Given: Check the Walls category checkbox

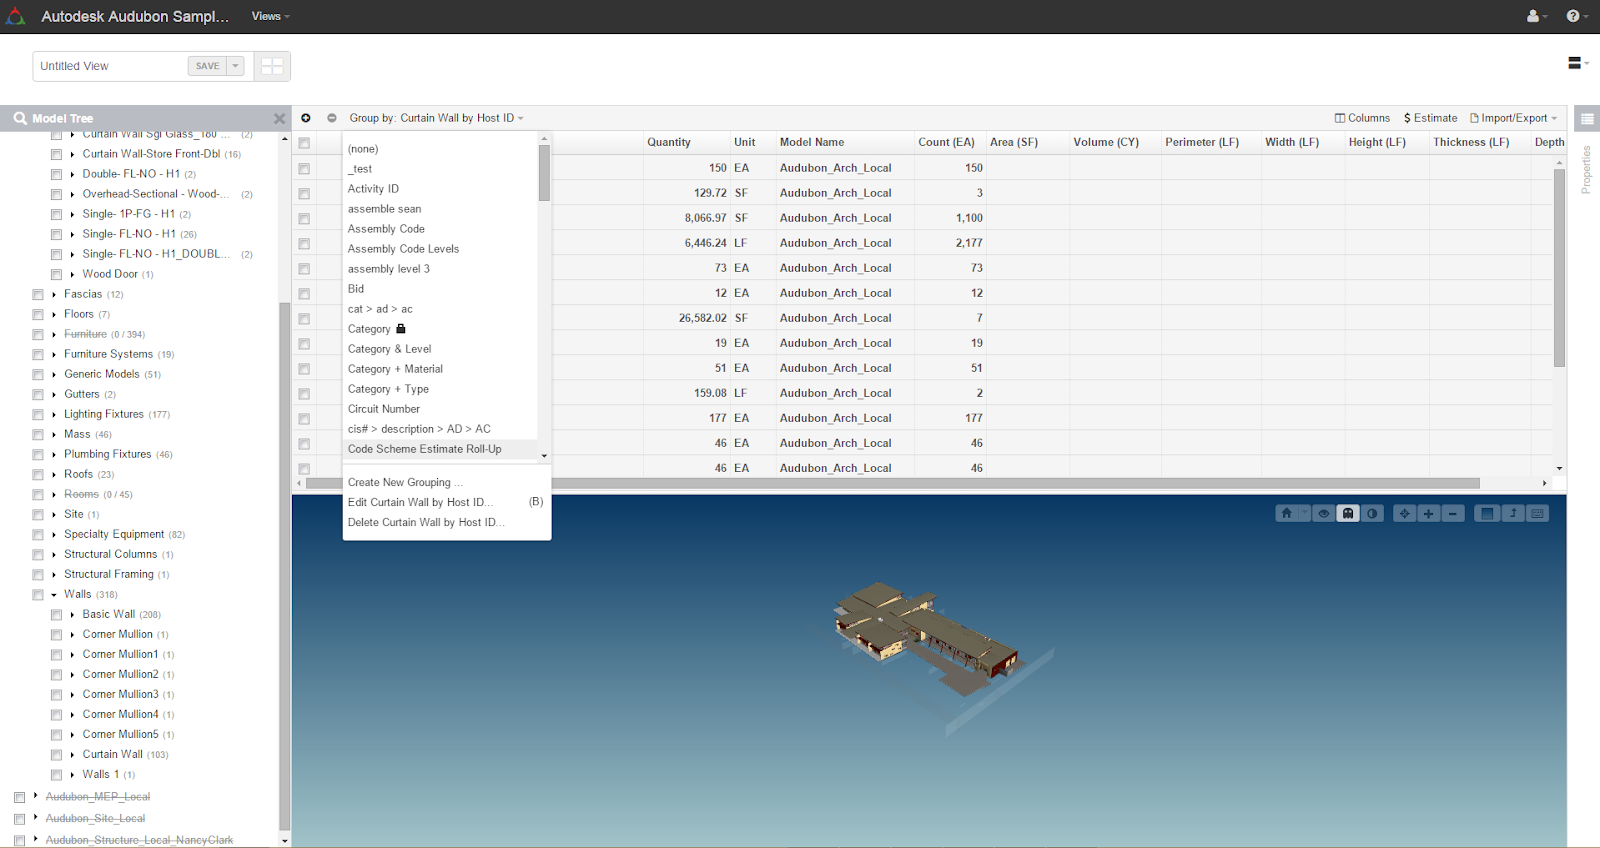Looking at the screenshot, I should (x=38, y=595).
